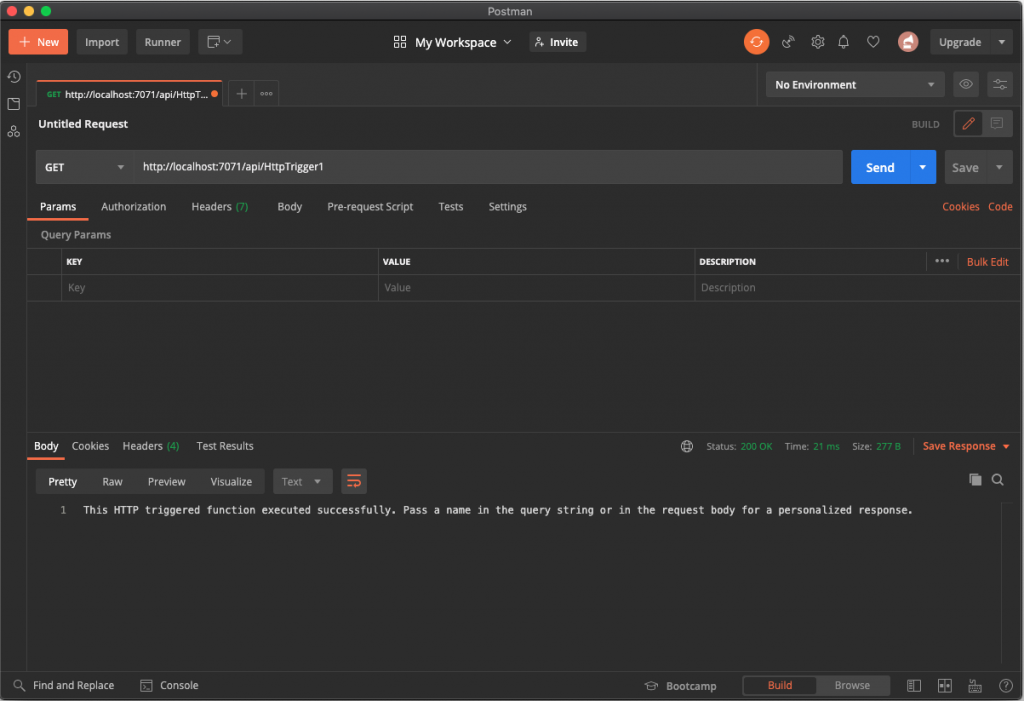Screen dimensions: 1024x701
Task: Search the response with magnifier icon
Action: (x=997, y=480)
